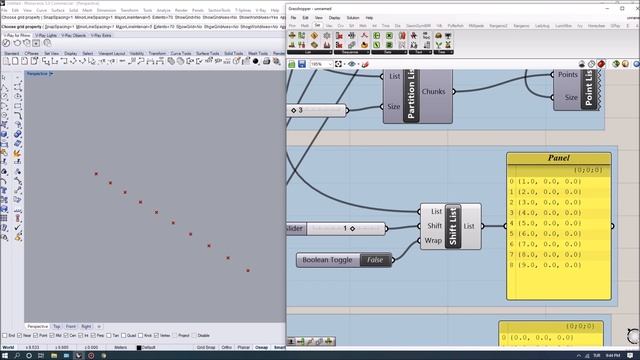Click the Open file icon on the Grasshopper canvas toolbar
This screenshot has height=360, width=640.
tap(291, 64)
